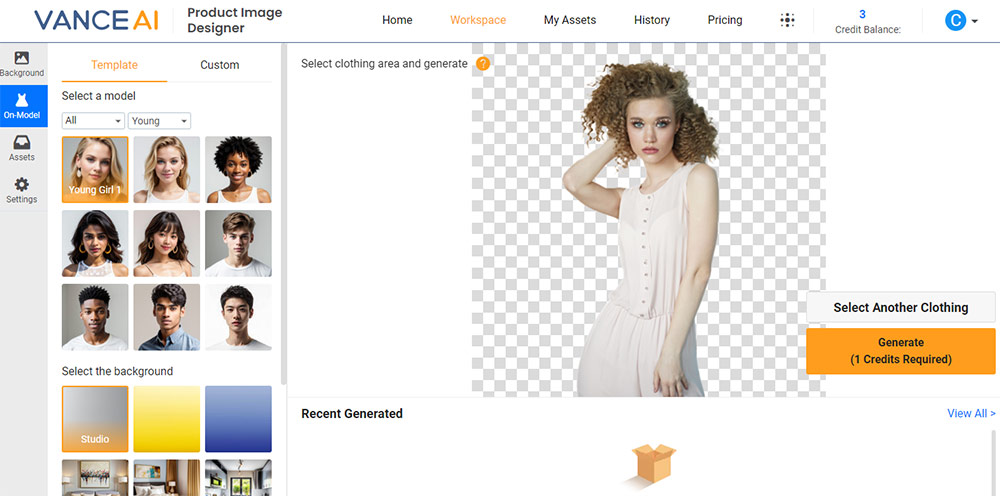Click the 'Credit Balance:' label
This screenshot has height=496, width=1000.
pos(867,30)
